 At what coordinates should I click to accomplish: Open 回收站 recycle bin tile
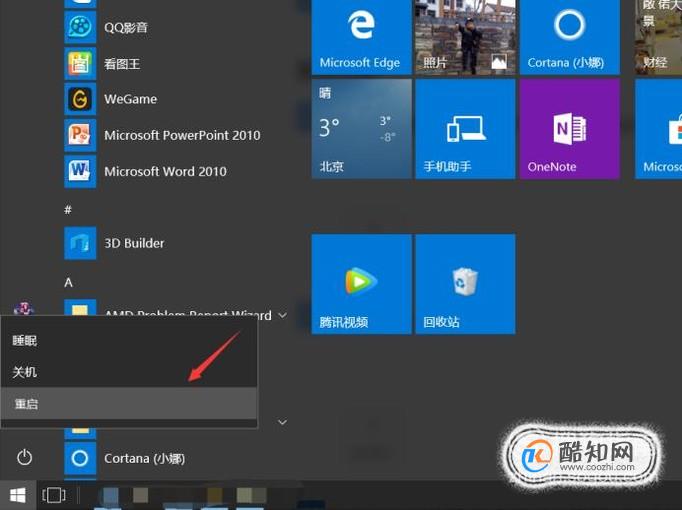[465, 284]
